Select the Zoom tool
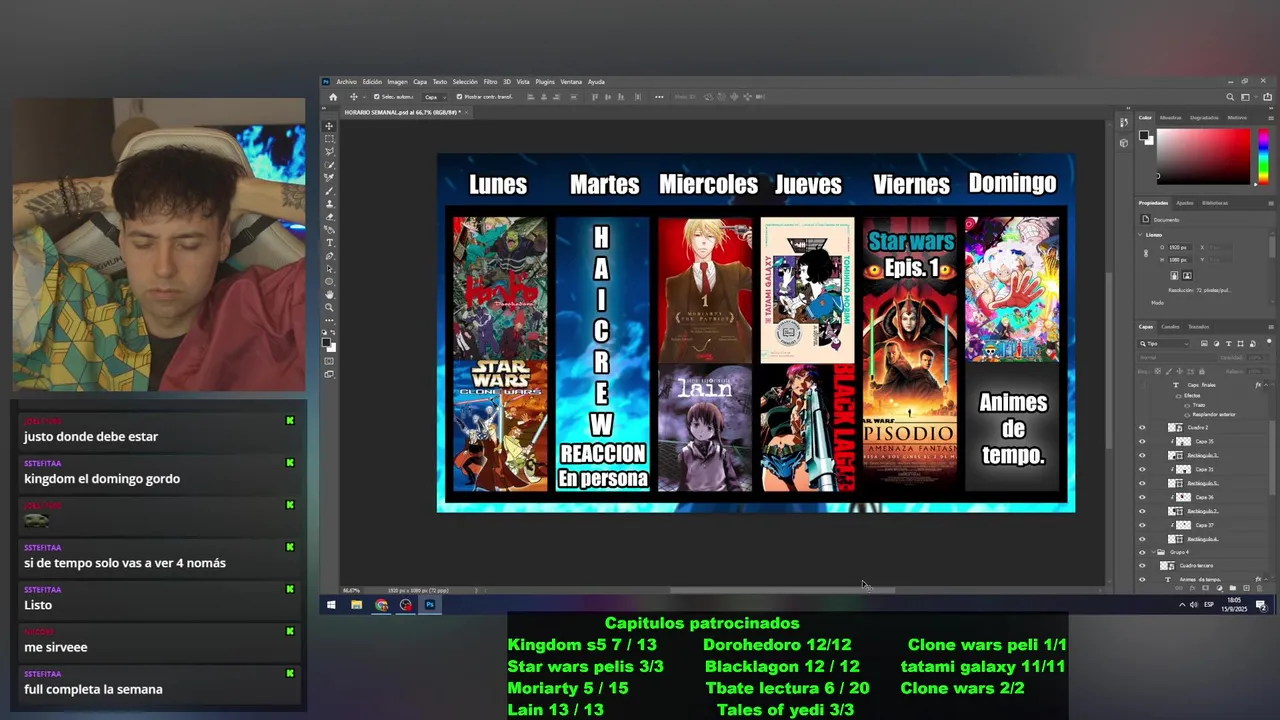The width and height of the screenshot is (1280, 720). point(330,307)
